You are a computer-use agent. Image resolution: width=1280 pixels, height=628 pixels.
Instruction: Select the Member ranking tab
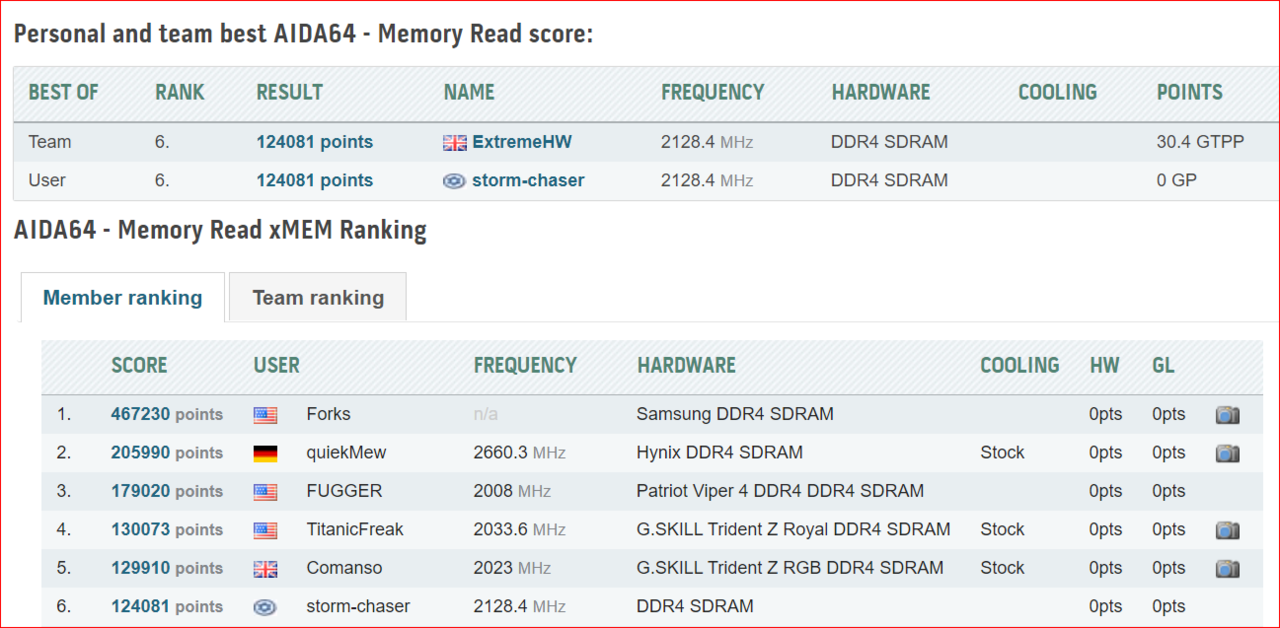123,298
